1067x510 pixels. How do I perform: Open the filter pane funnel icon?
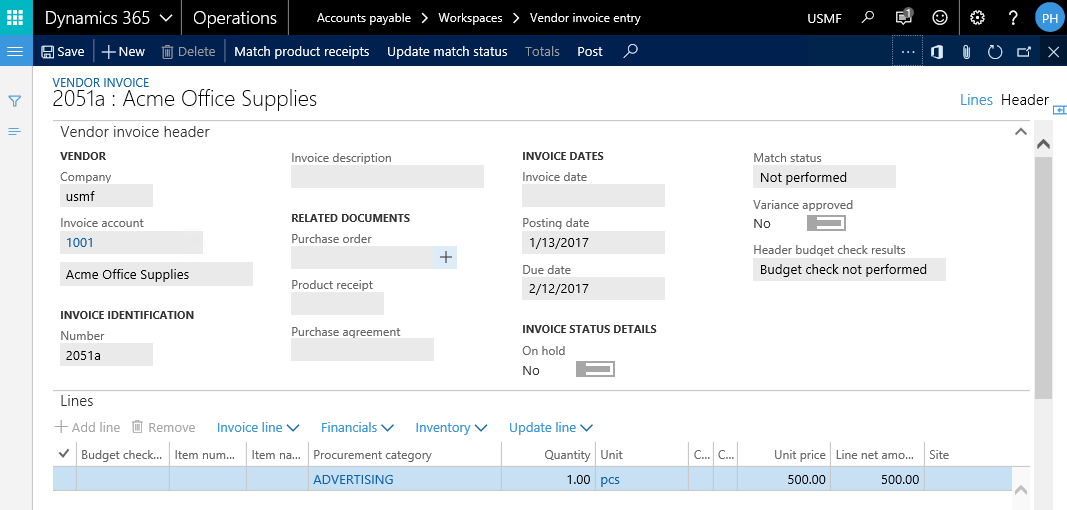(15, 101)
